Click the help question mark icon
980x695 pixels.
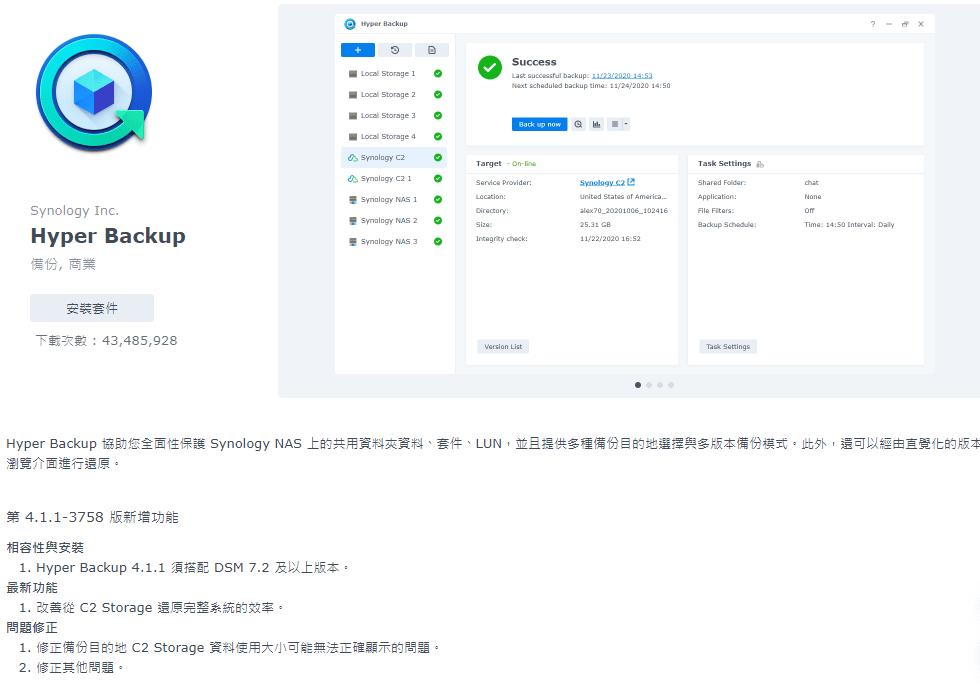pos(873,24)
